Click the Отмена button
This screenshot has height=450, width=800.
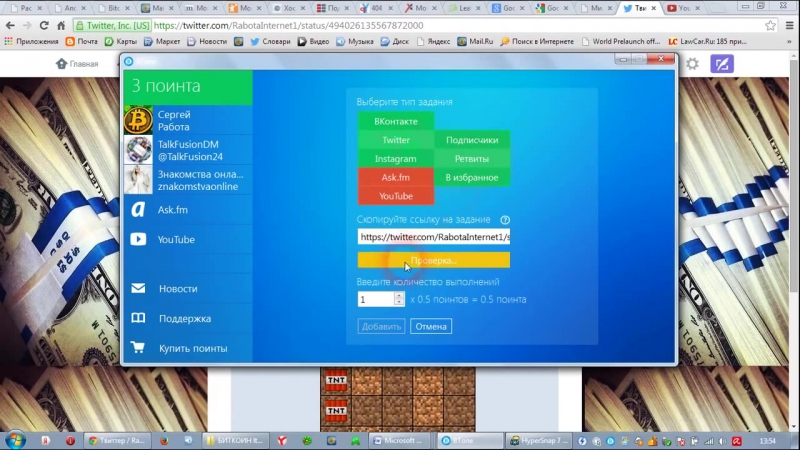coord(431,327)
